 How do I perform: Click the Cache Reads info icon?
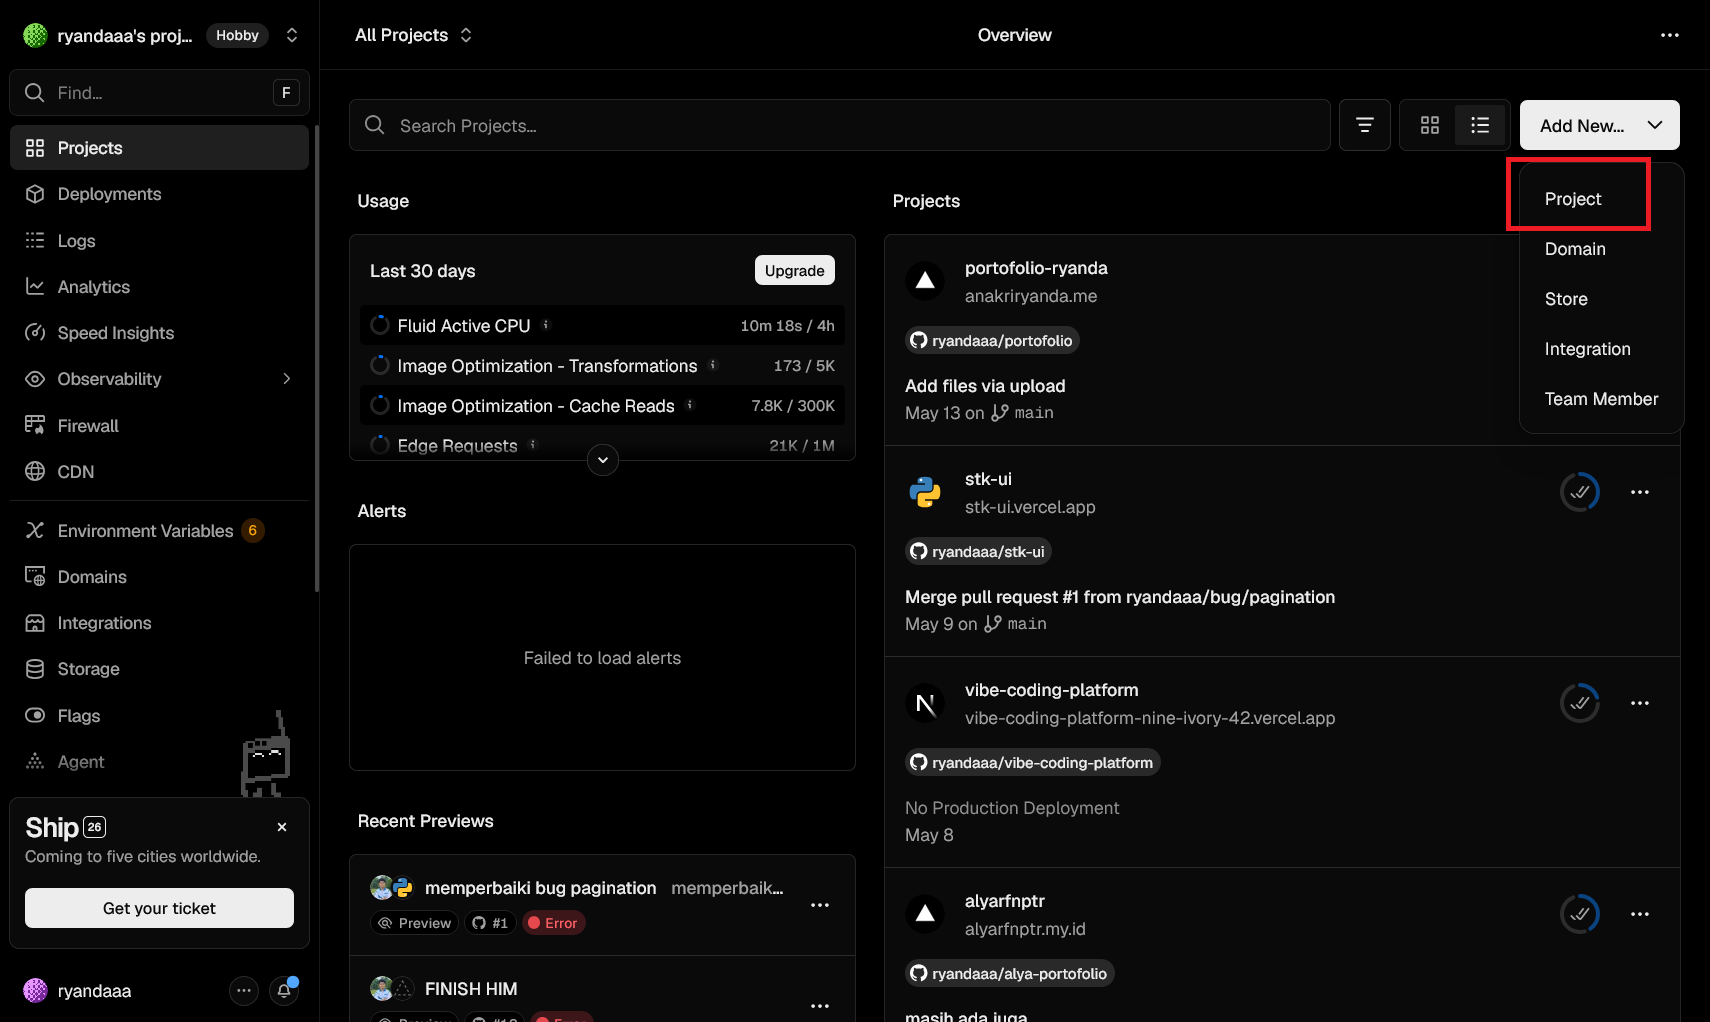(690, 405)
